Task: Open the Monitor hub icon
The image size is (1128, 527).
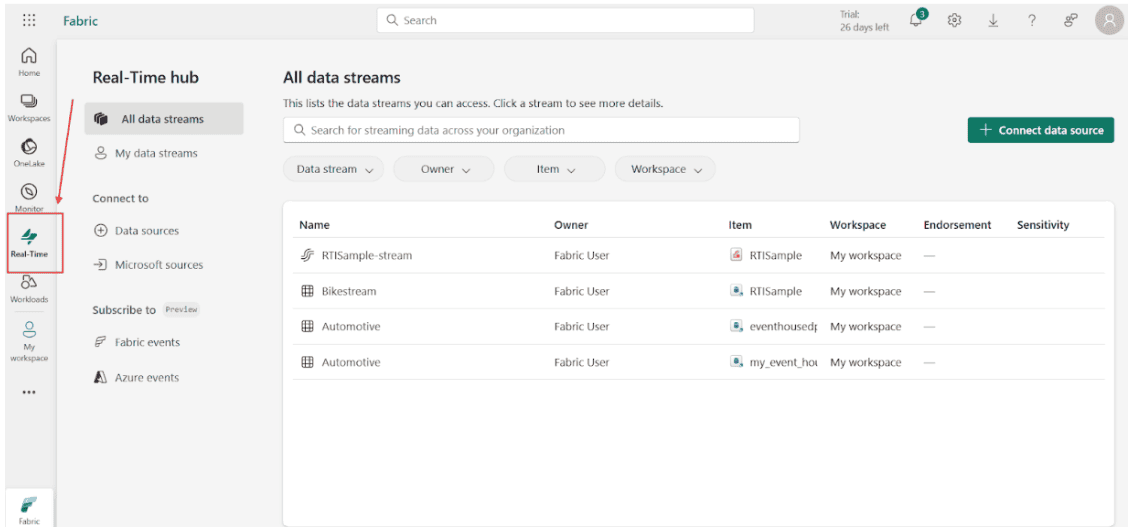Action: (x=29, y=196)
